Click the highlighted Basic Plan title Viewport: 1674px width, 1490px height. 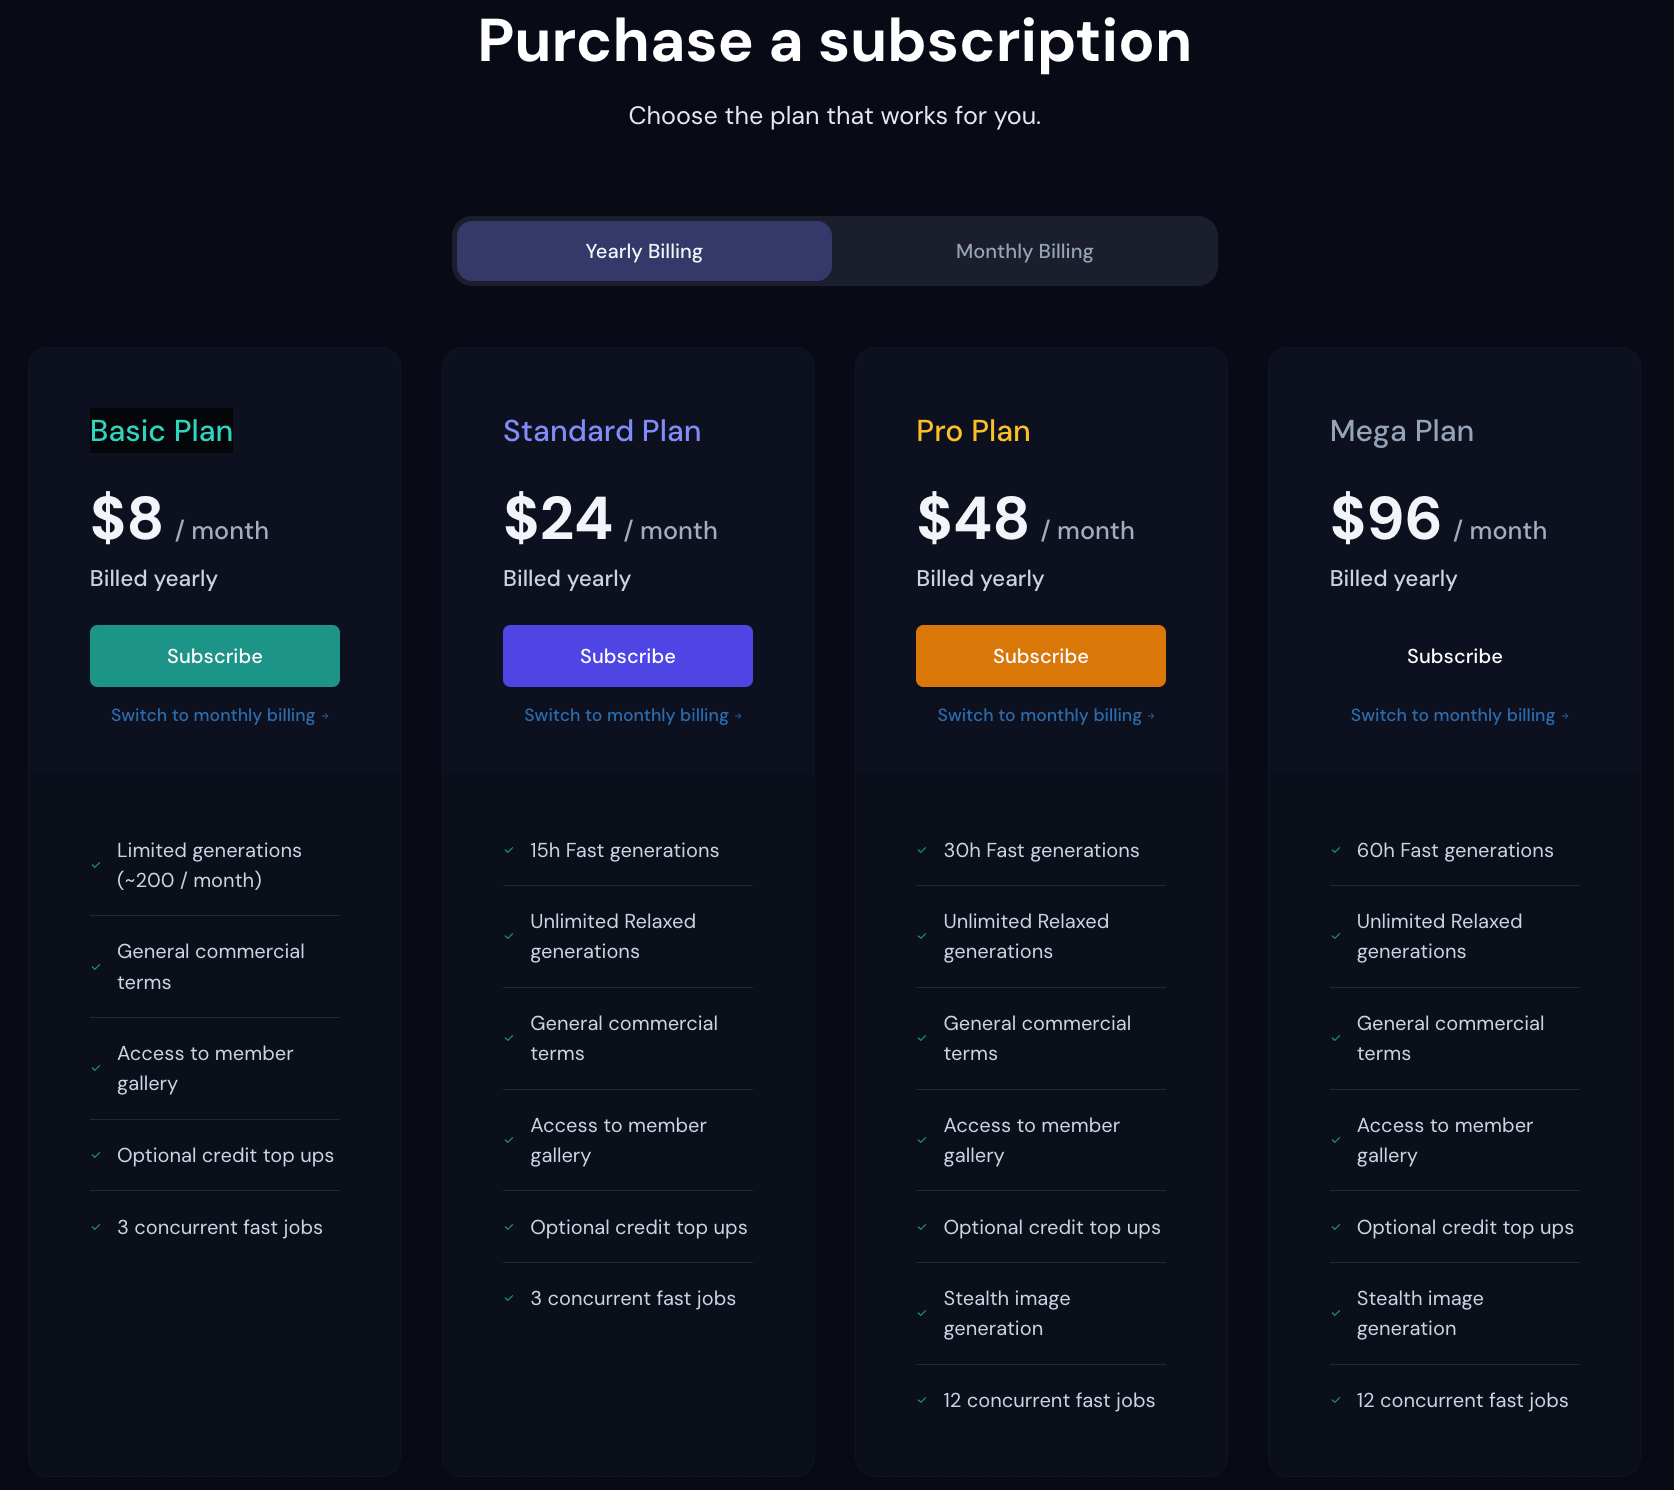tap(161, 430)
